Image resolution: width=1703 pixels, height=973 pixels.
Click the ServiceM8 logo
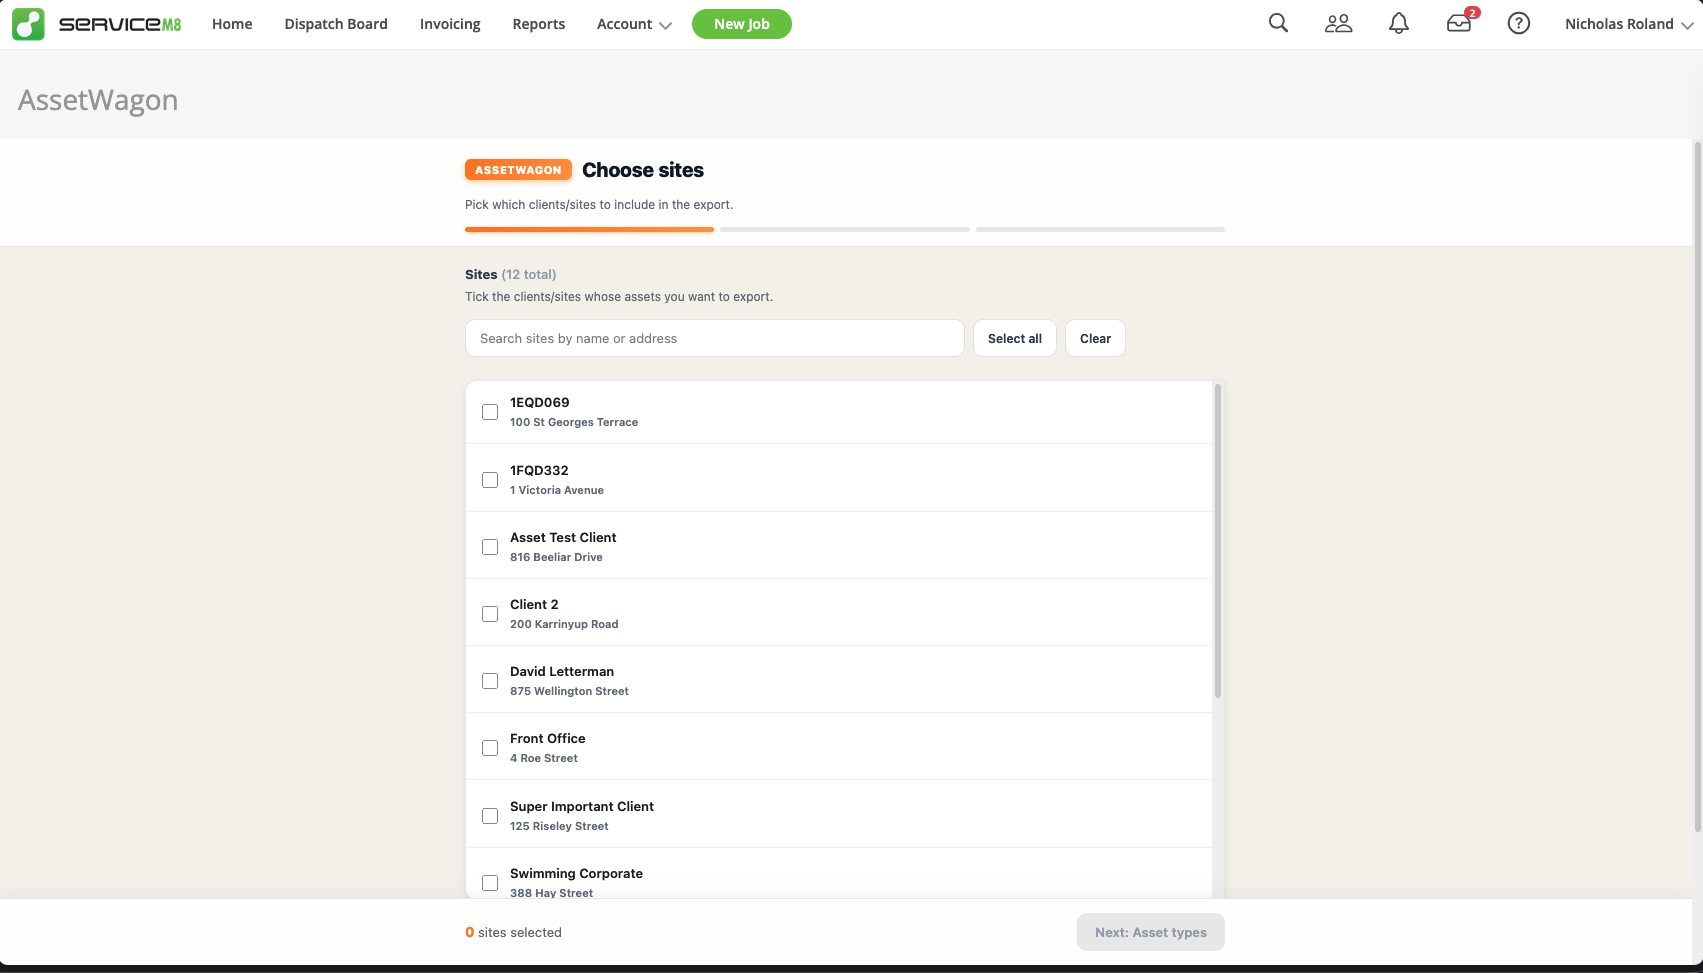click(x=97, y=24)
